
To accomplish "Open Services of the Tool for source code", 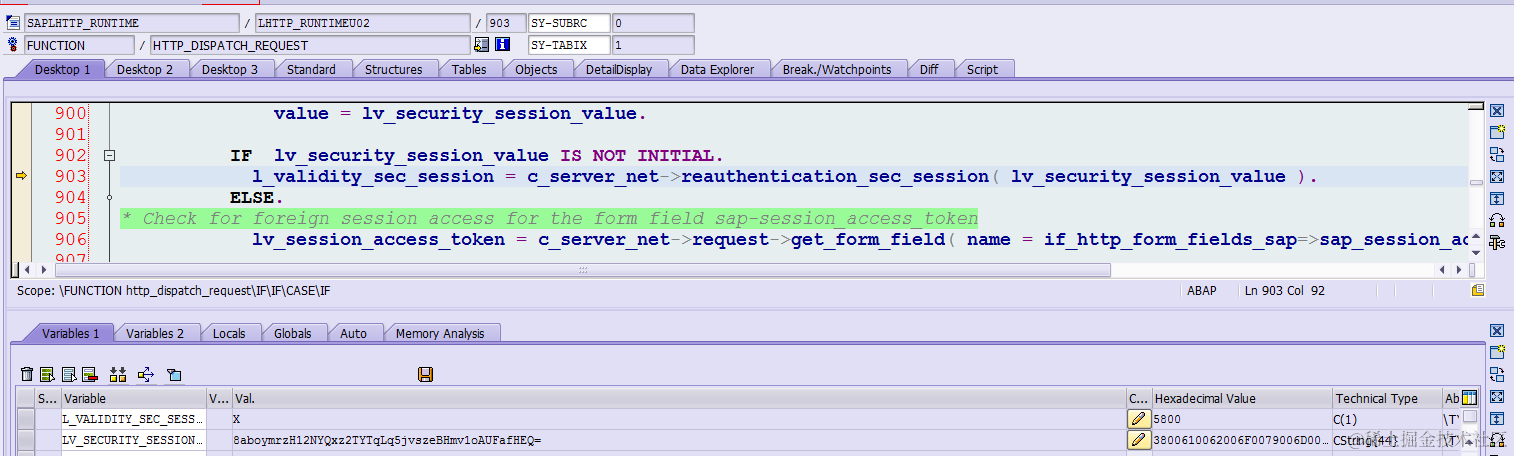I will [1497, 220].
